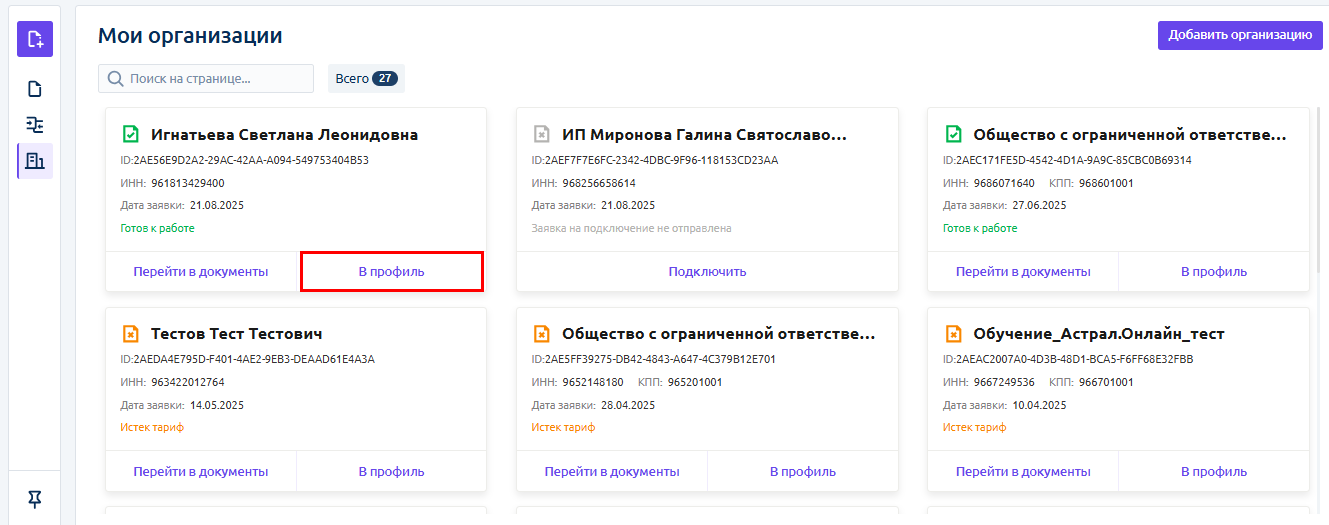The height and width of the screenshot is (525, 1329).
Task: Click gray status icon of ИП Миронова card
Action: 541,134
